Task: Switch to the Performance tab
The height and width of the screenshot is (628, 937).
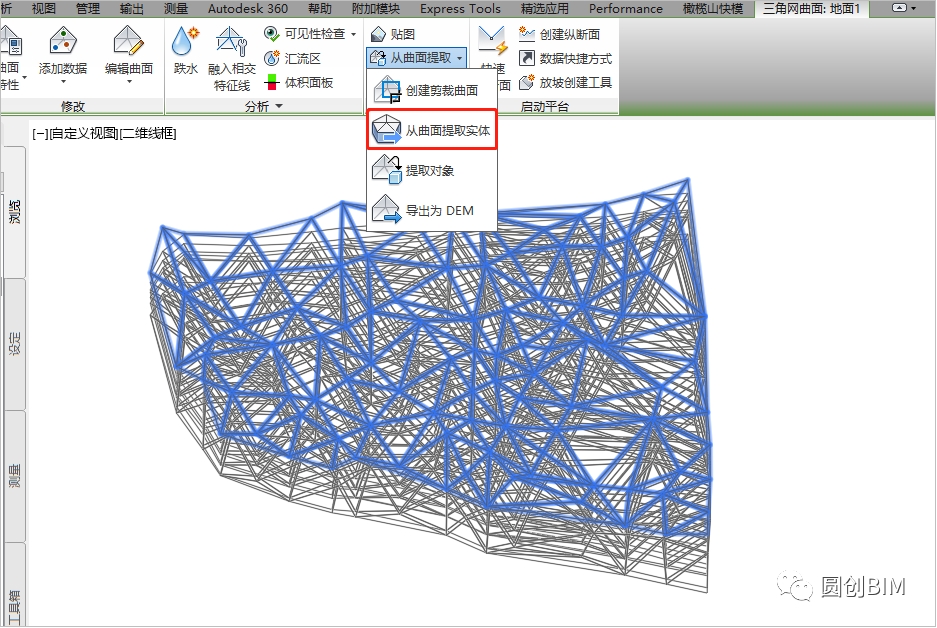Action: click(x=626, y=8)
